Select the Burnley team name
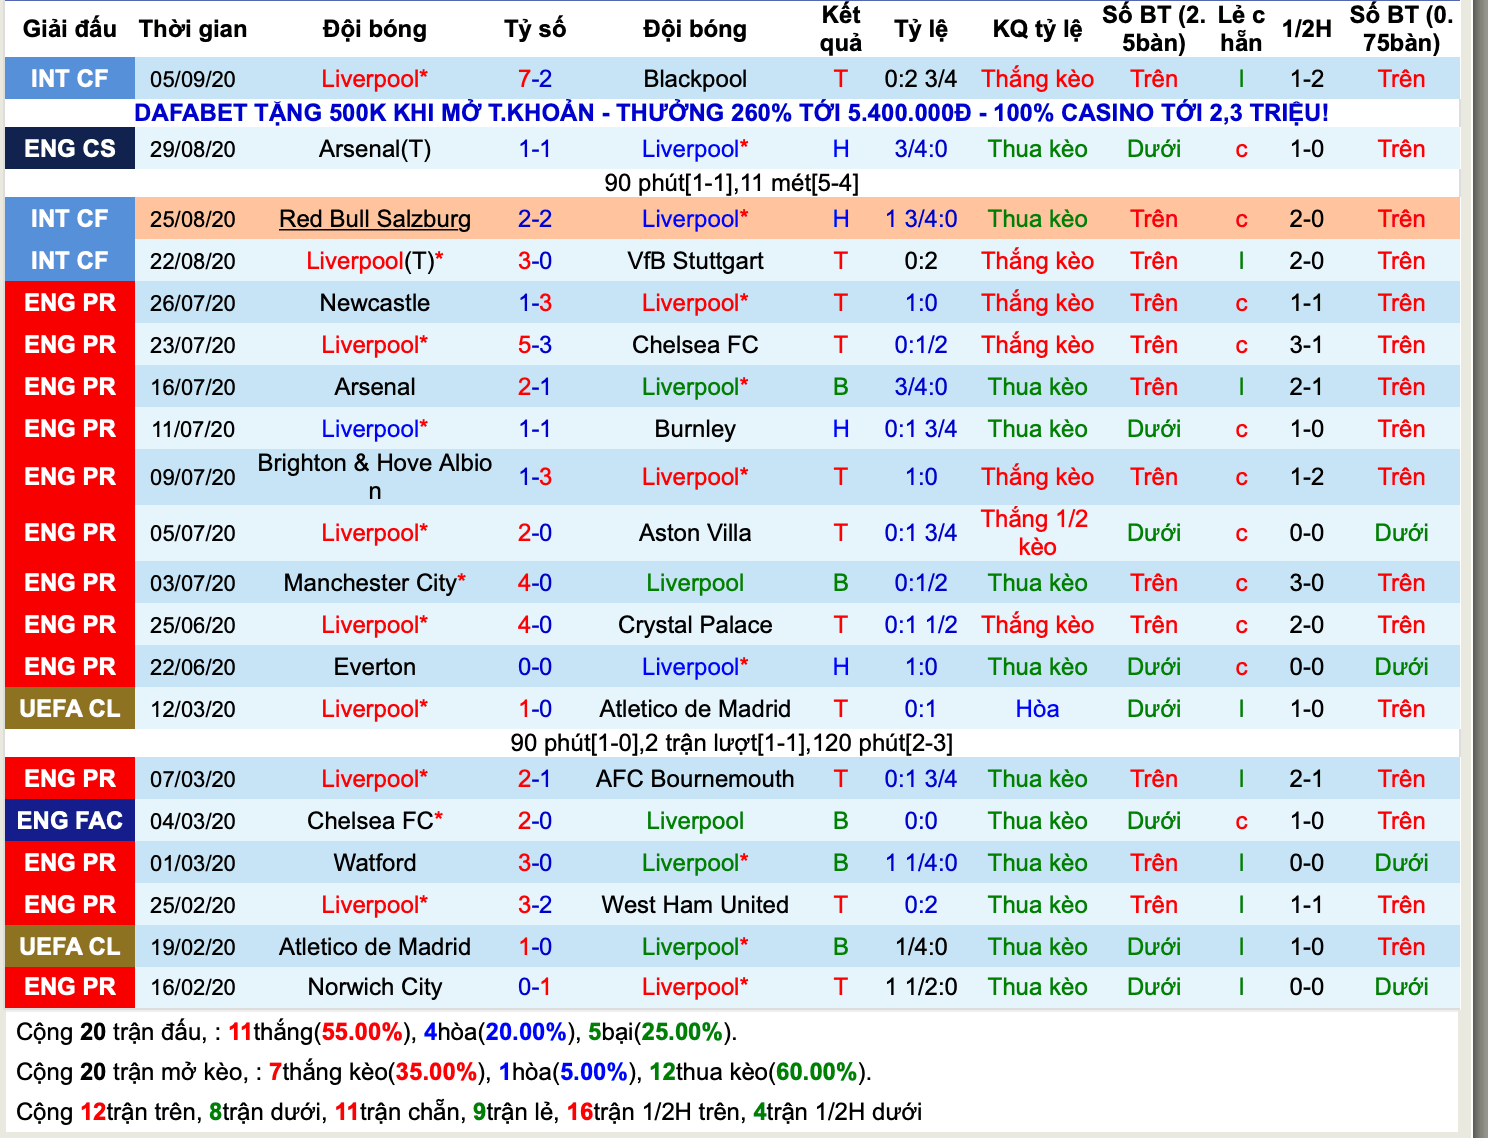The width and height of the screenshot is (1488, 1138). coord(695,429)
